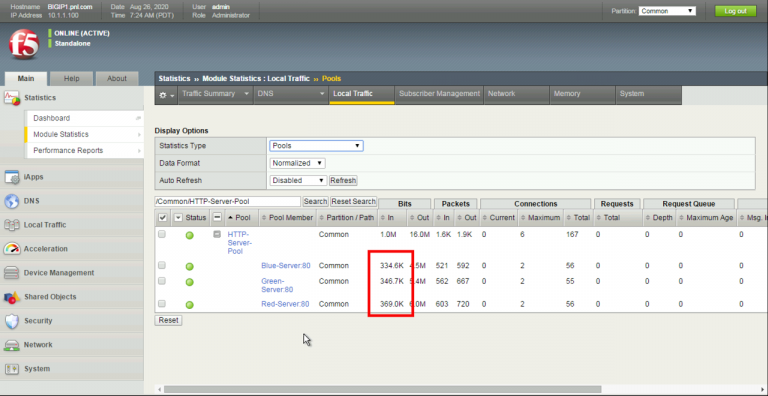Click the Statistics breadcrumb link

pyautogui.click(x=174, y=78)
